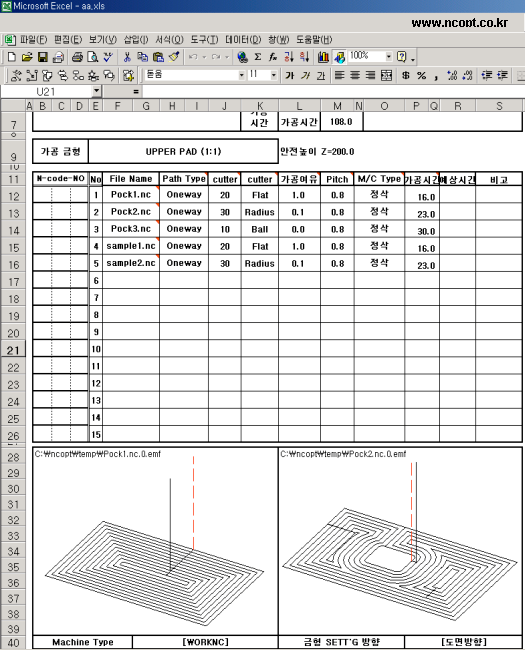
Task: Click the Open file folder icon
Action: (x=27, y=57)
